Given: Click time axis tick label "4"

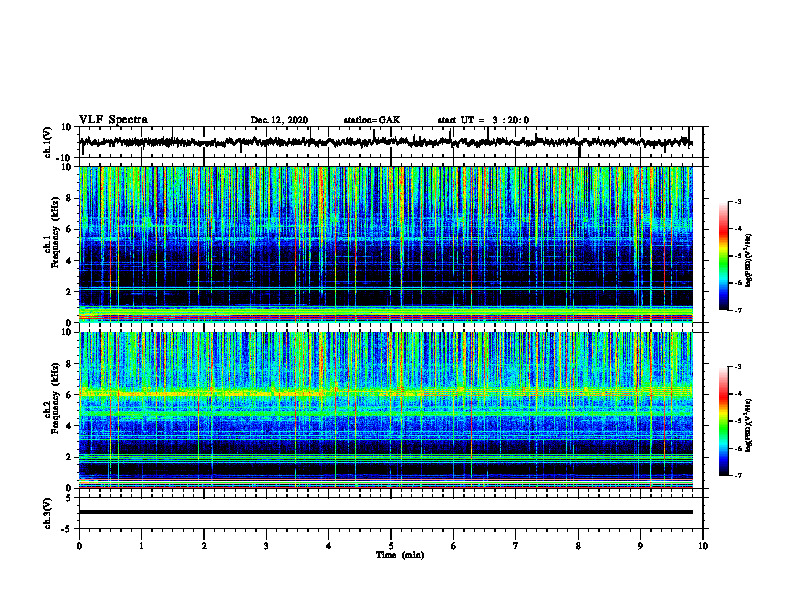Looking at the screenshot, I should 329,546.
